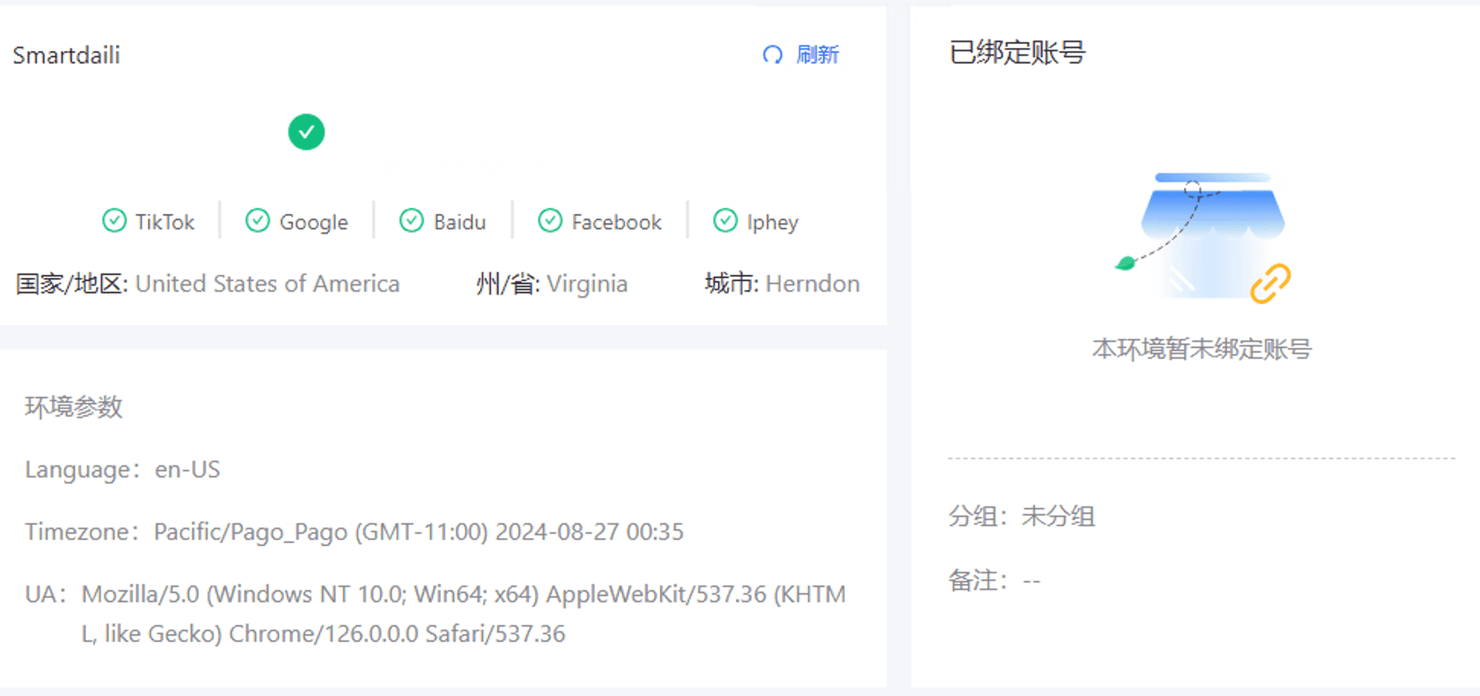Click the store illustration in bound accounts
The width and height of the screenshot is (1480, 696).
1211,235
